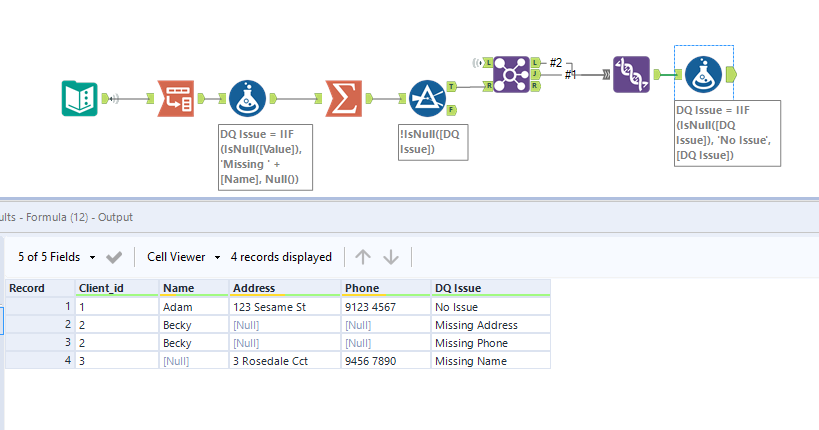The width and height of the screenshot is (819, 430).
Task: Select the Address column header
Action: click(x=284, y=288)
